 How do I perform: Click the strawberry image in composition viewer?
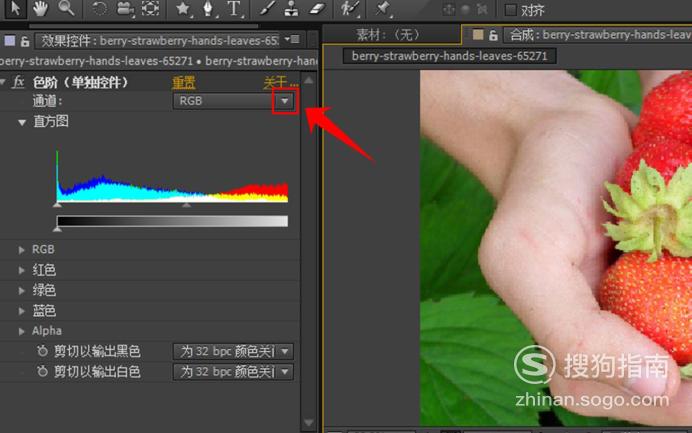point(556,247)
